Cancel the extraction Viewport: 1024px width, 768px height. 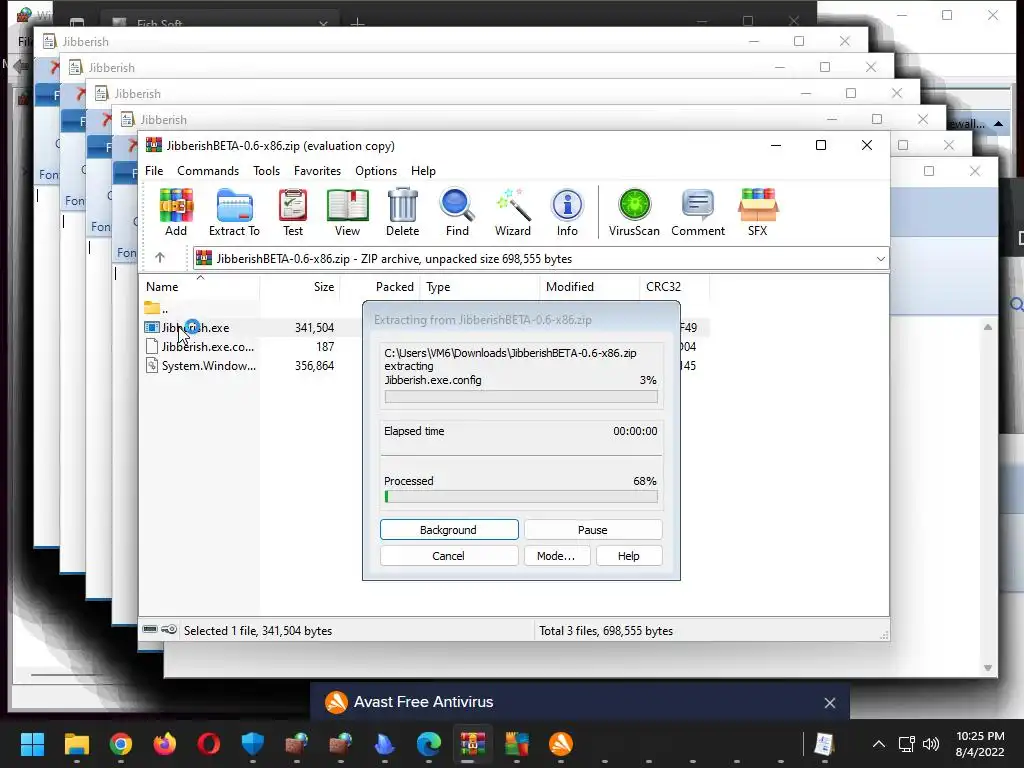449,556
